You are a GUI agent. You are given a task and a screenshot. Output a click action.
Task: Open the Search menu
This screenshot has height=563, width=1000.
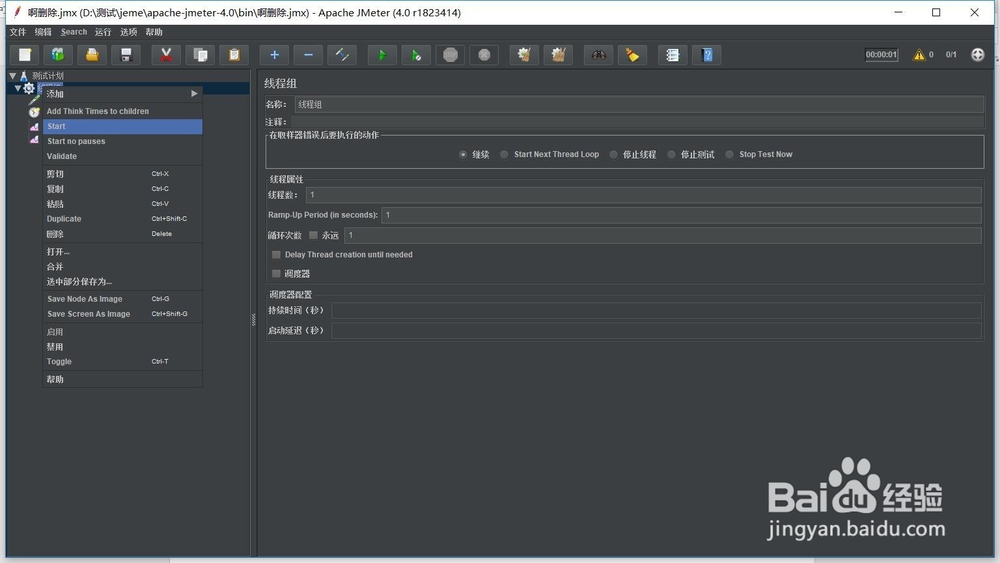pos(74,32)
